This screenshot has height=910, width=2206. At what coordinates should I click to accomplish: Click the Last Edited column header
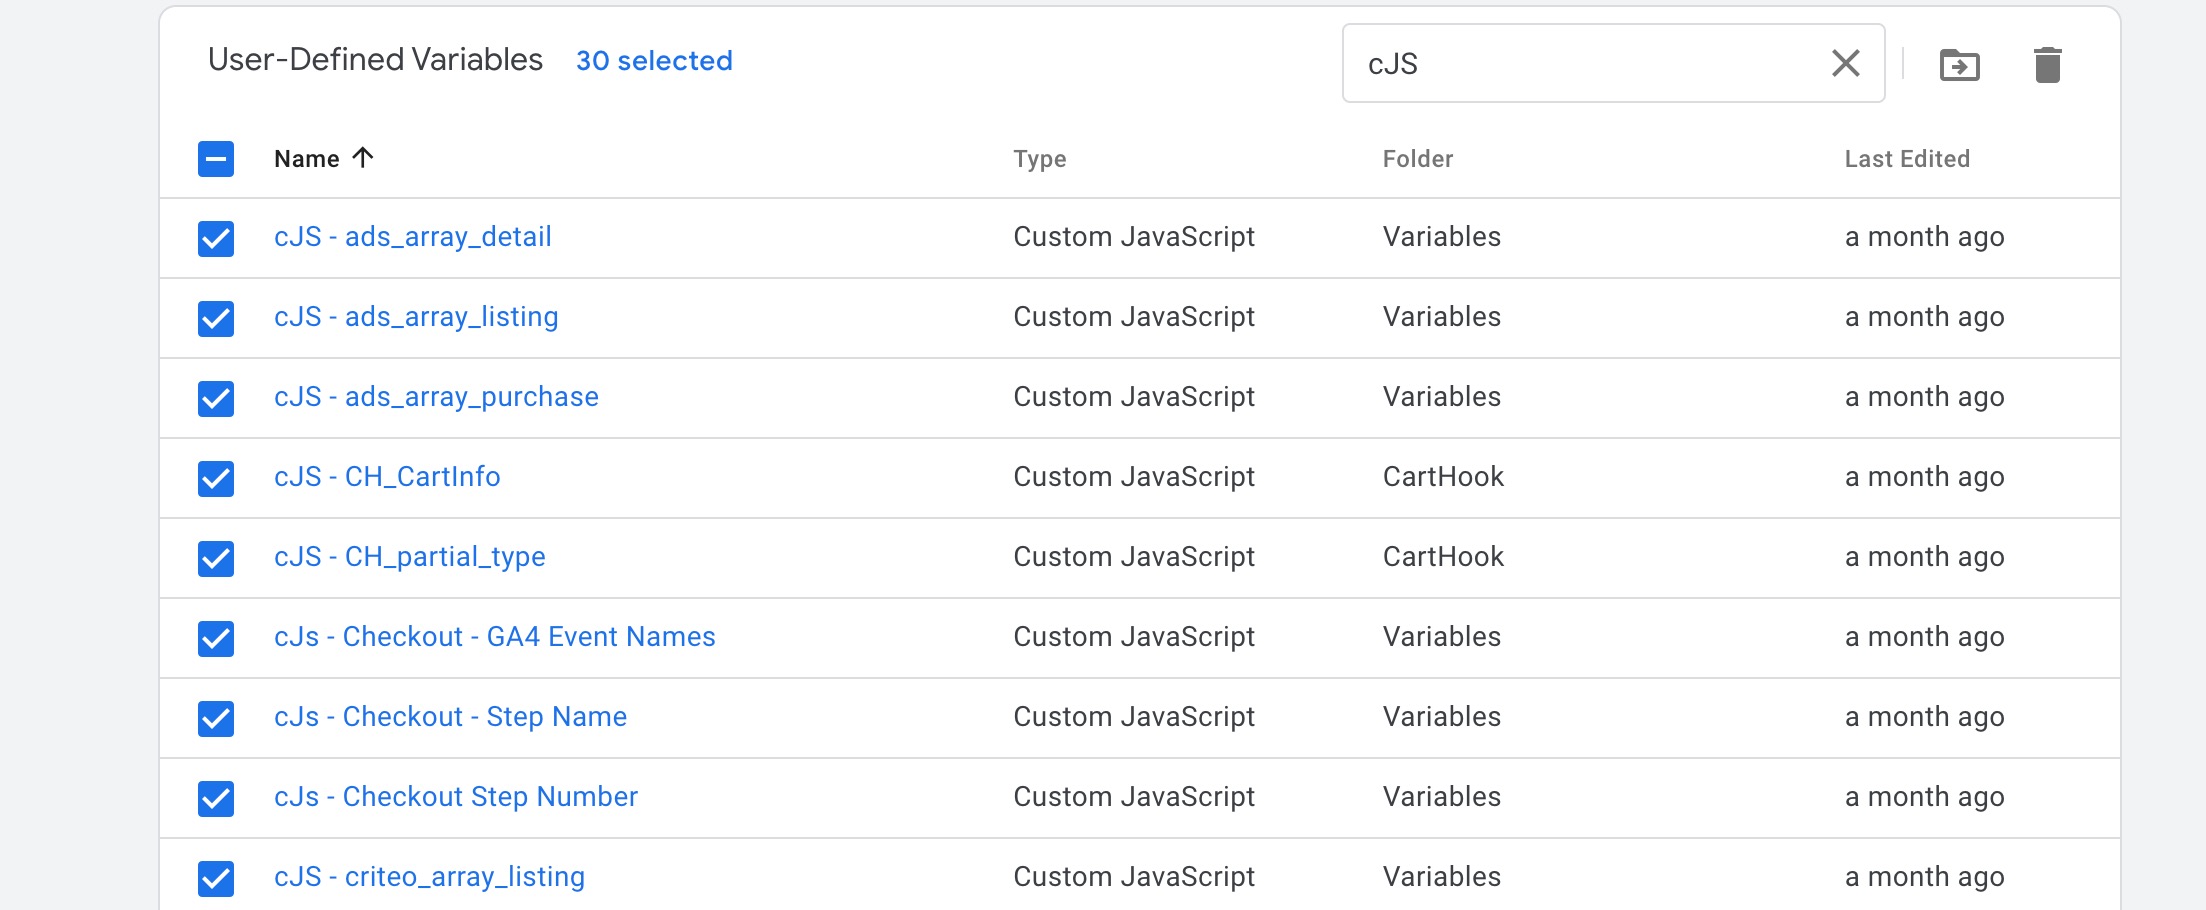point(1908,158)
